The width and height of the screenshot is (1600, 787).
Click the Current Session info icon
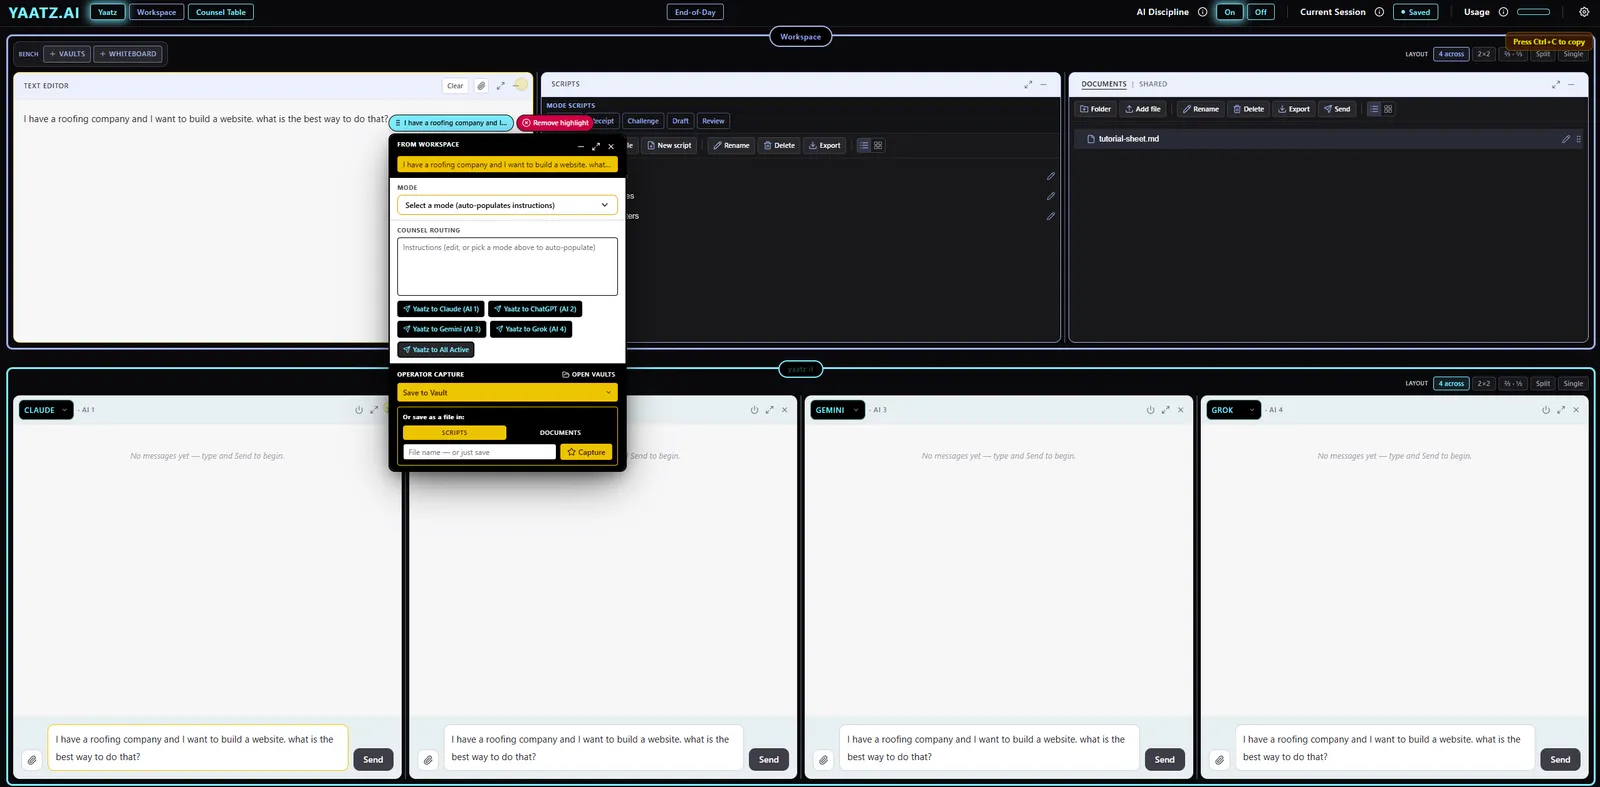[x=1379, y=12]
